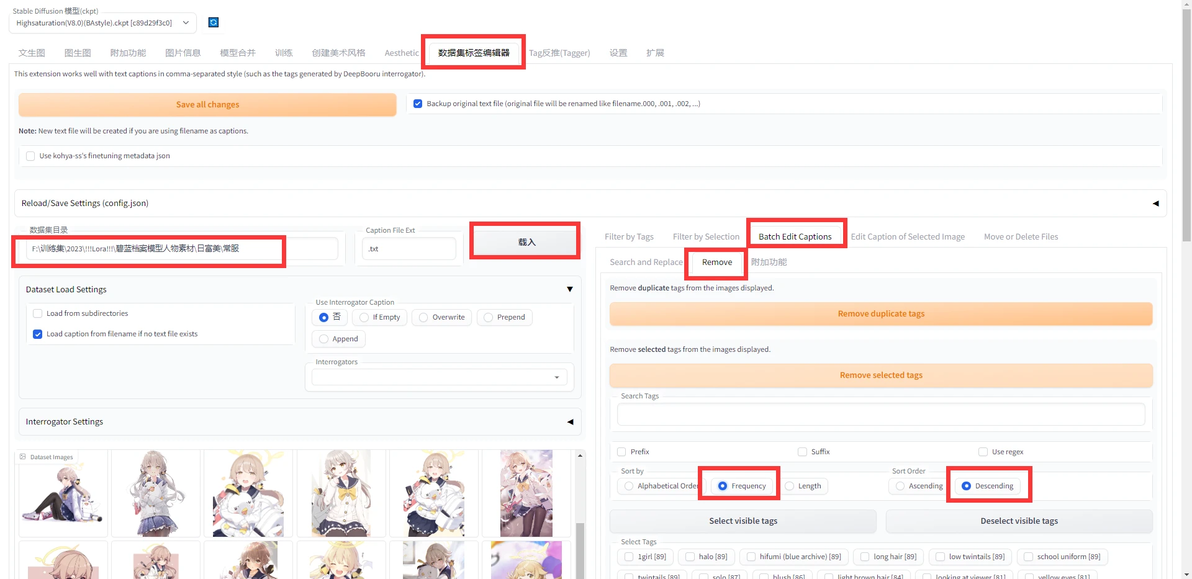
Task: Check the Prefix option
Action: pyautogui.click(x=622, y=451)
